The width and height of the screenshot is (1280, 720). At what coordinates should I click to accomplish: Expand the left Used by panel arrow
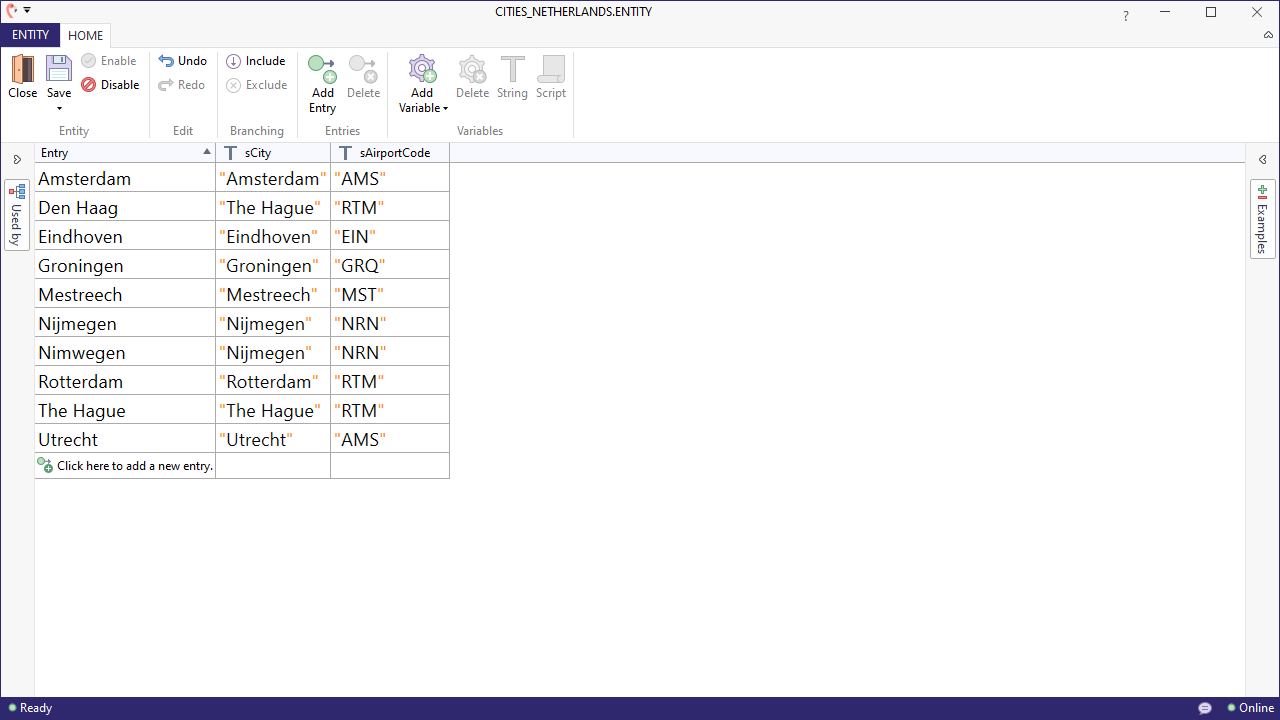[17, 160]
